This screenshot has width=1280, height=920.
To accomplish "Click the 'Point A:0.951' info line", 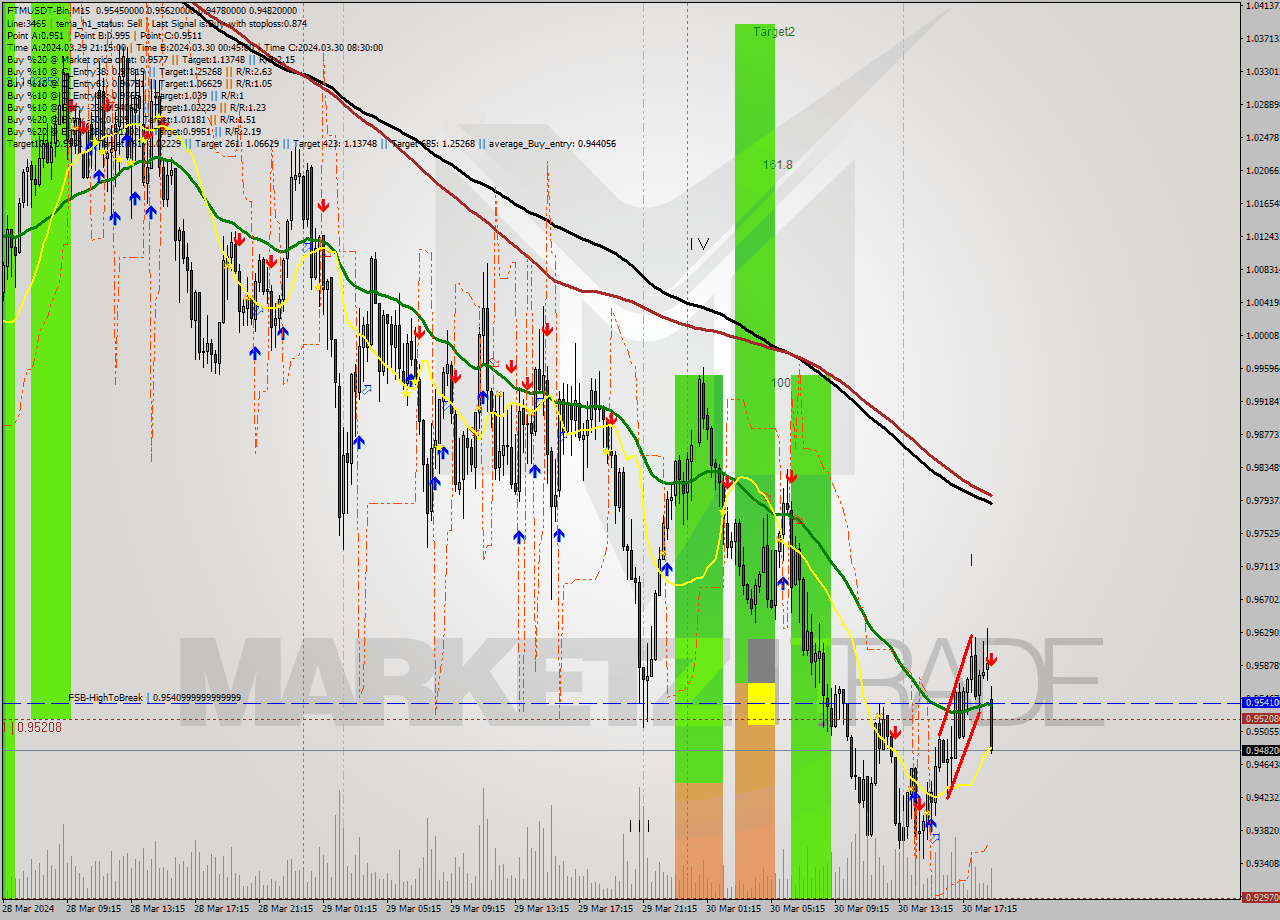I will tap(36, 35).
